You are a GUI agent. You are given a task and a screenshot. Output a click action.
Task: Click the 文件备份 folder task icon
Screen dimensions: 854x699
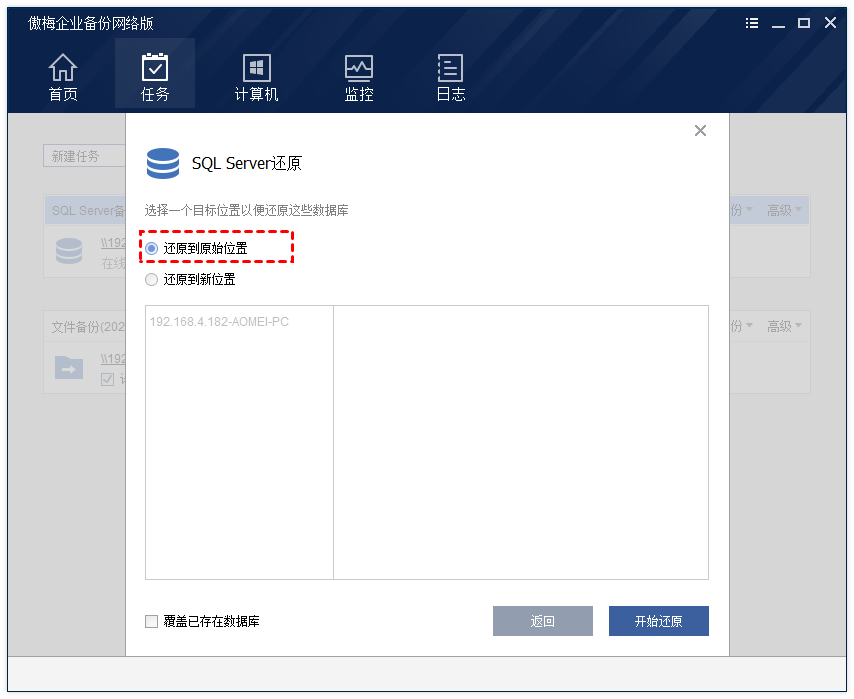[69, 367]
